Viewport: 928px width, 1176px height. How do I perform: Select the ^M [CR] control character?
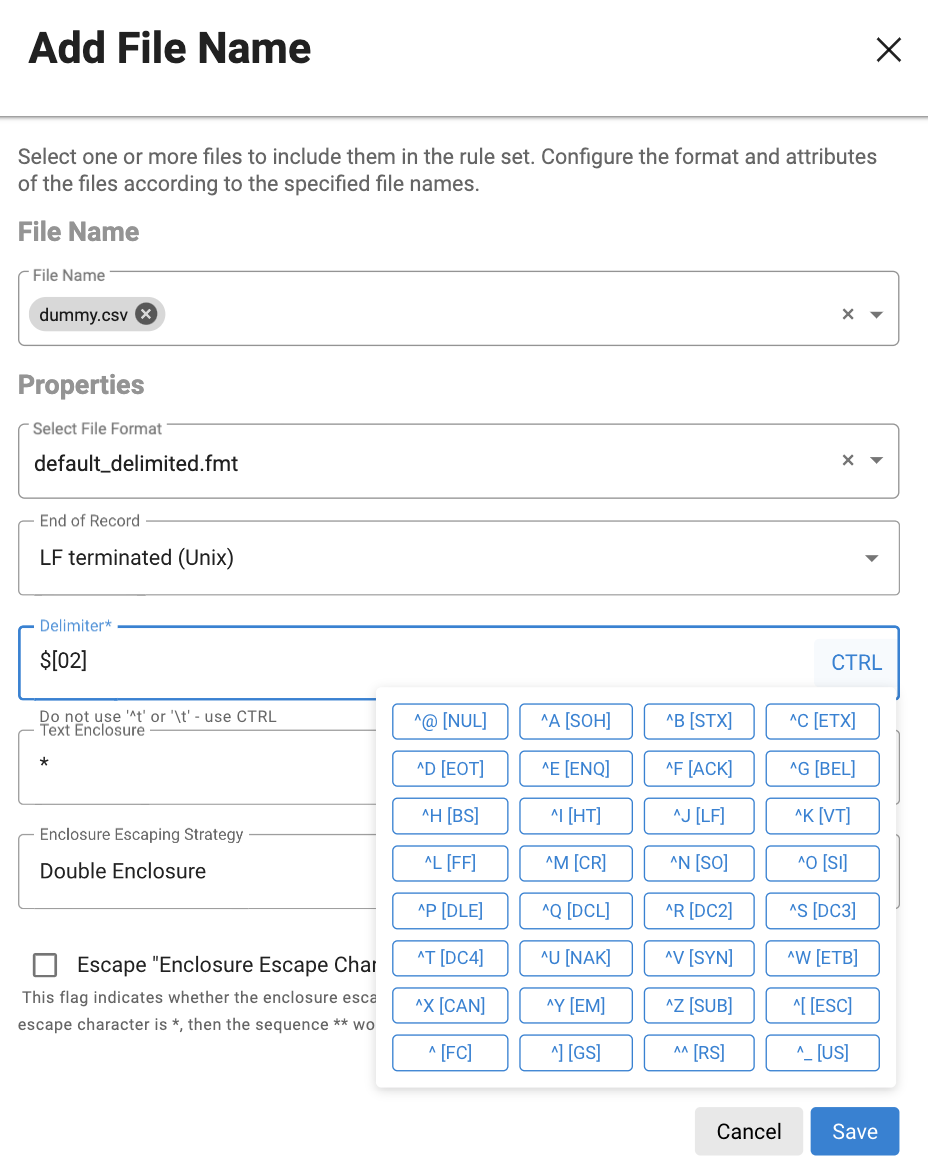[x=576, y=863]
